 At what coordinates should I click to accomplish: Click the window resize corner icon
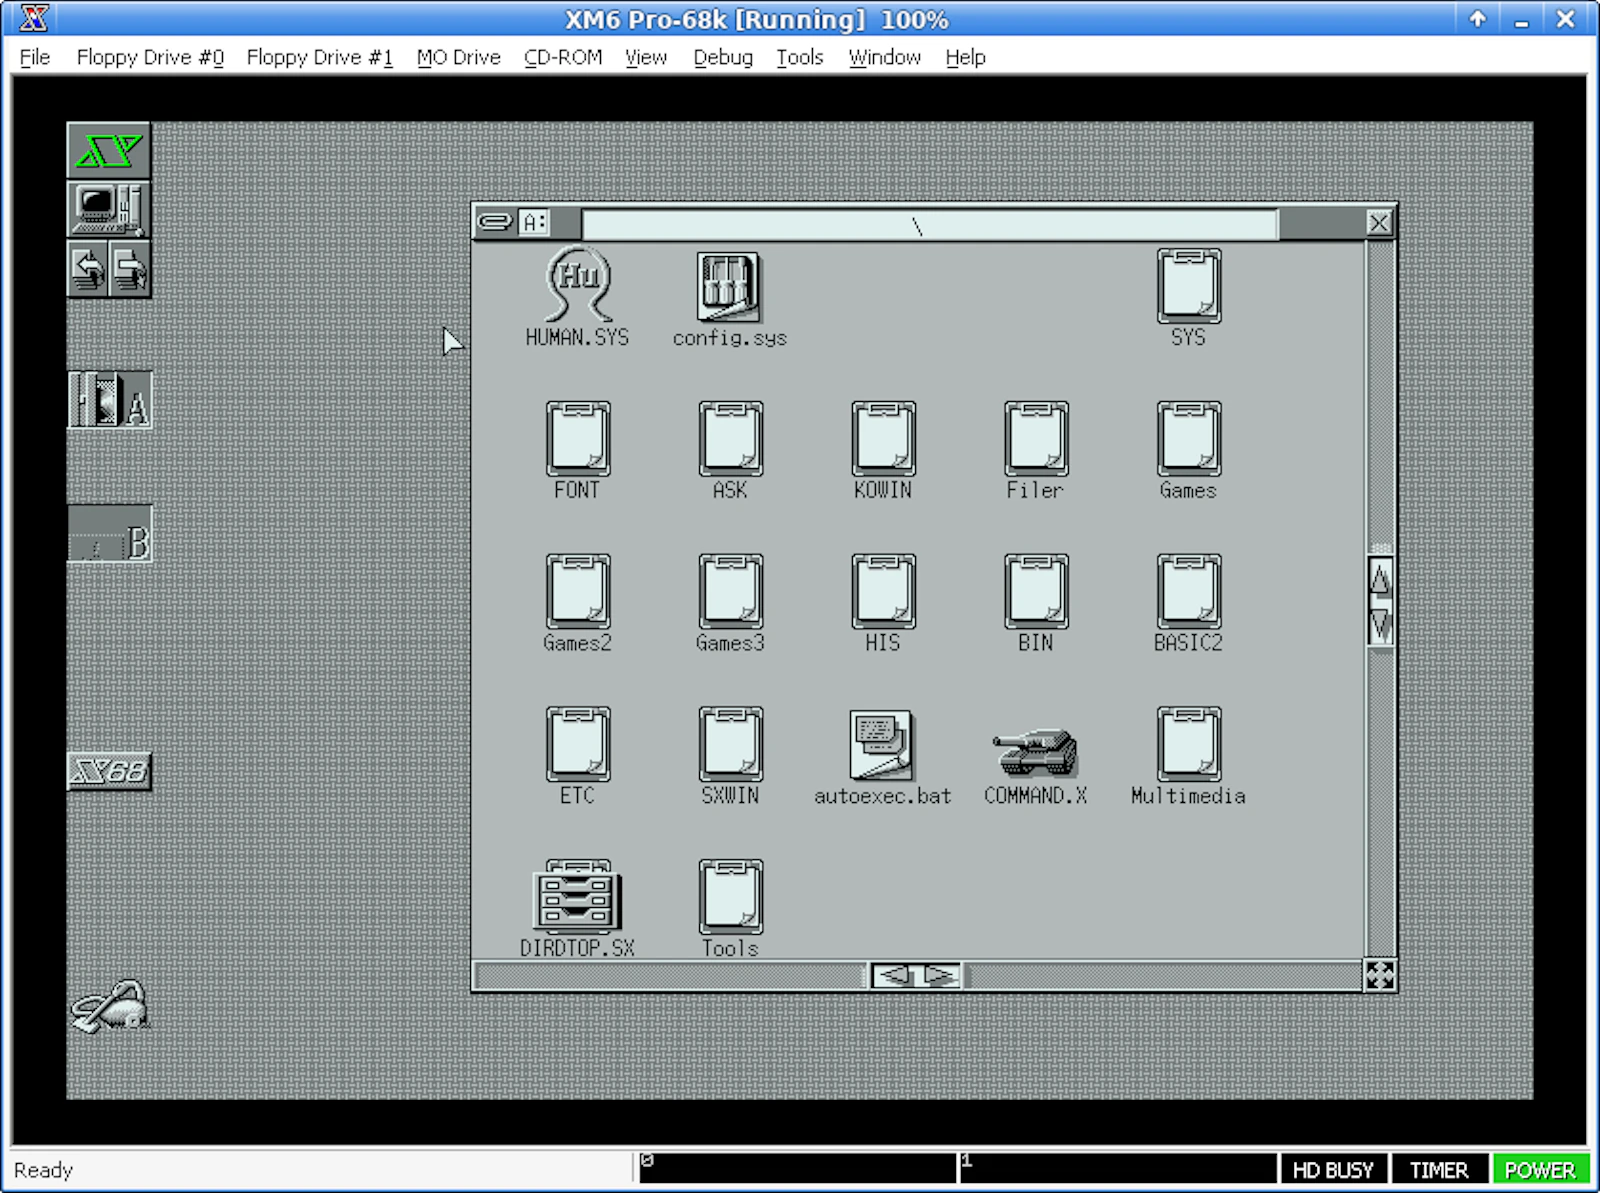(x=1380, y=975)
